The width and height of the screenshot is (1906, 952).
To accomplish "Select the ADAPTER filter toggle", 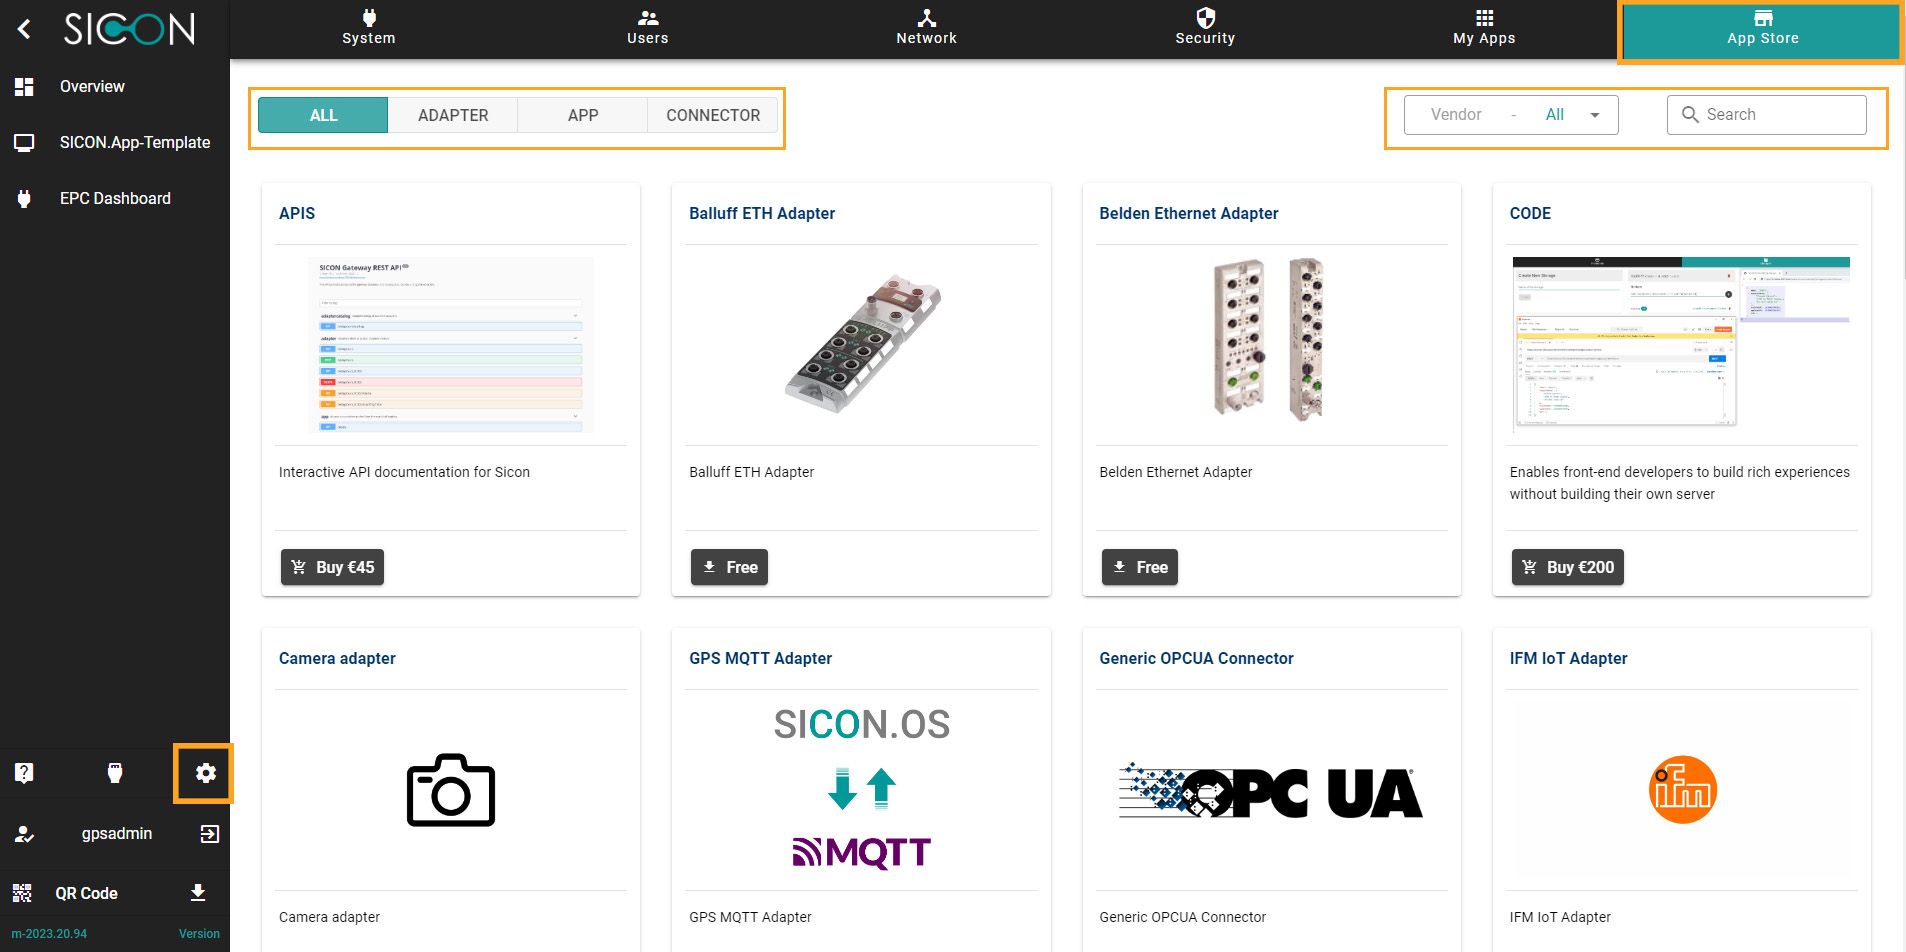I will coord(453,115).
